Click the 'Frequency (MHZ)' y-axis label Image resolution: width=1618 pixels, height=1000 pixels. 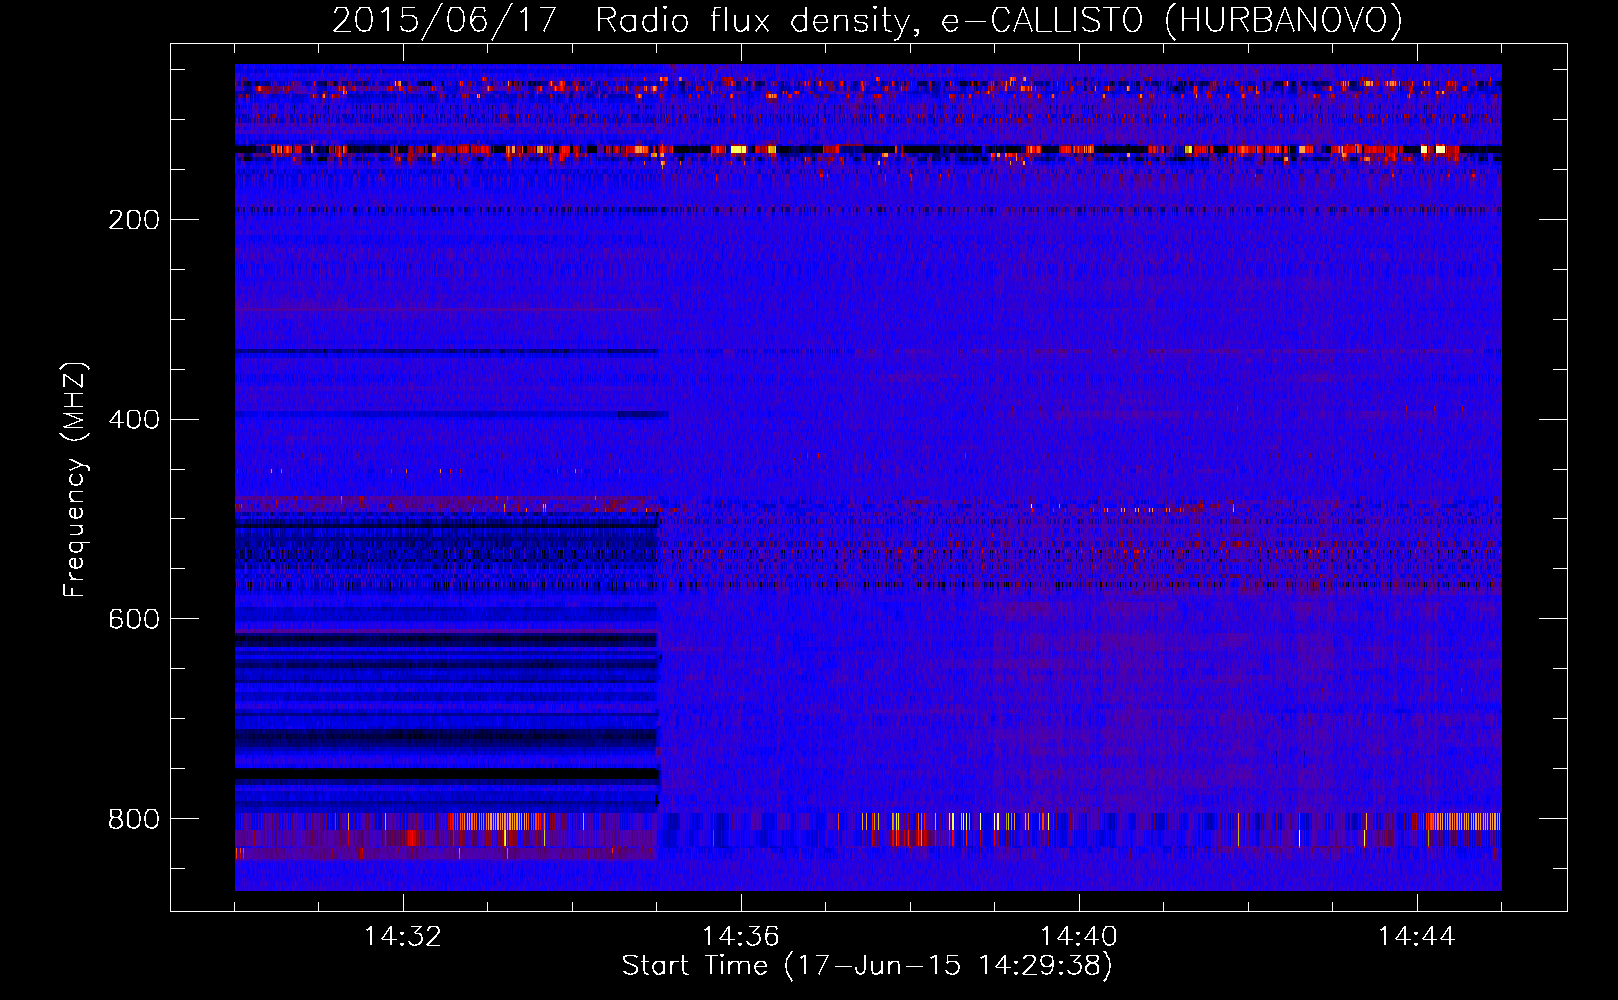click(75, 480)
